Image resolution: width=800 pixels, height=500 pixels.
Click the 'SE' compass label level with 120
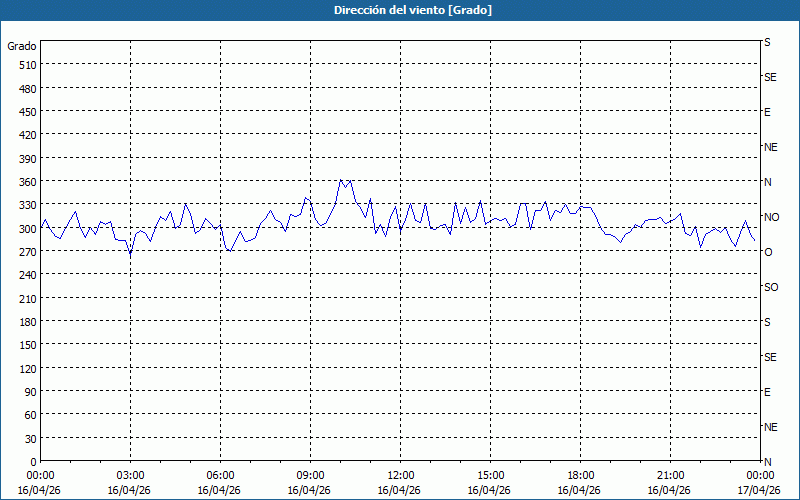(x=770, y=357)
